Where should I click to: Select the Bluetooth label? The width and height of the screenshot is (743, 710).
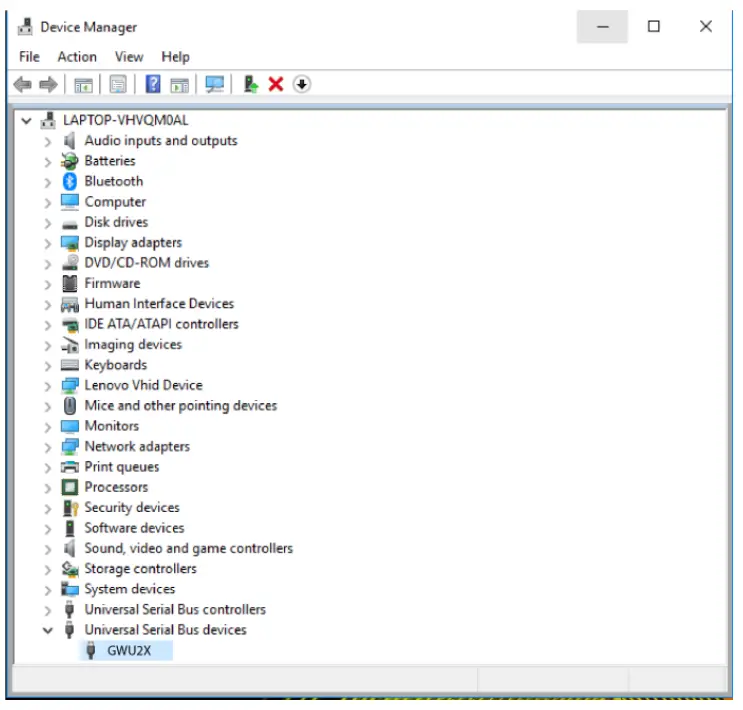(114, 182)
